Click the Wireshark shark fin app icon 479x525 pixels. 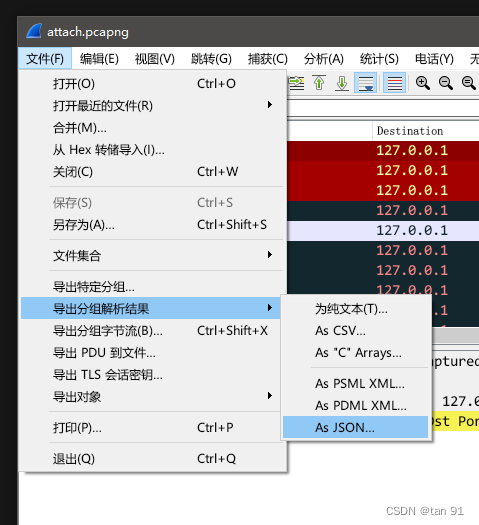tap(34, 31)
